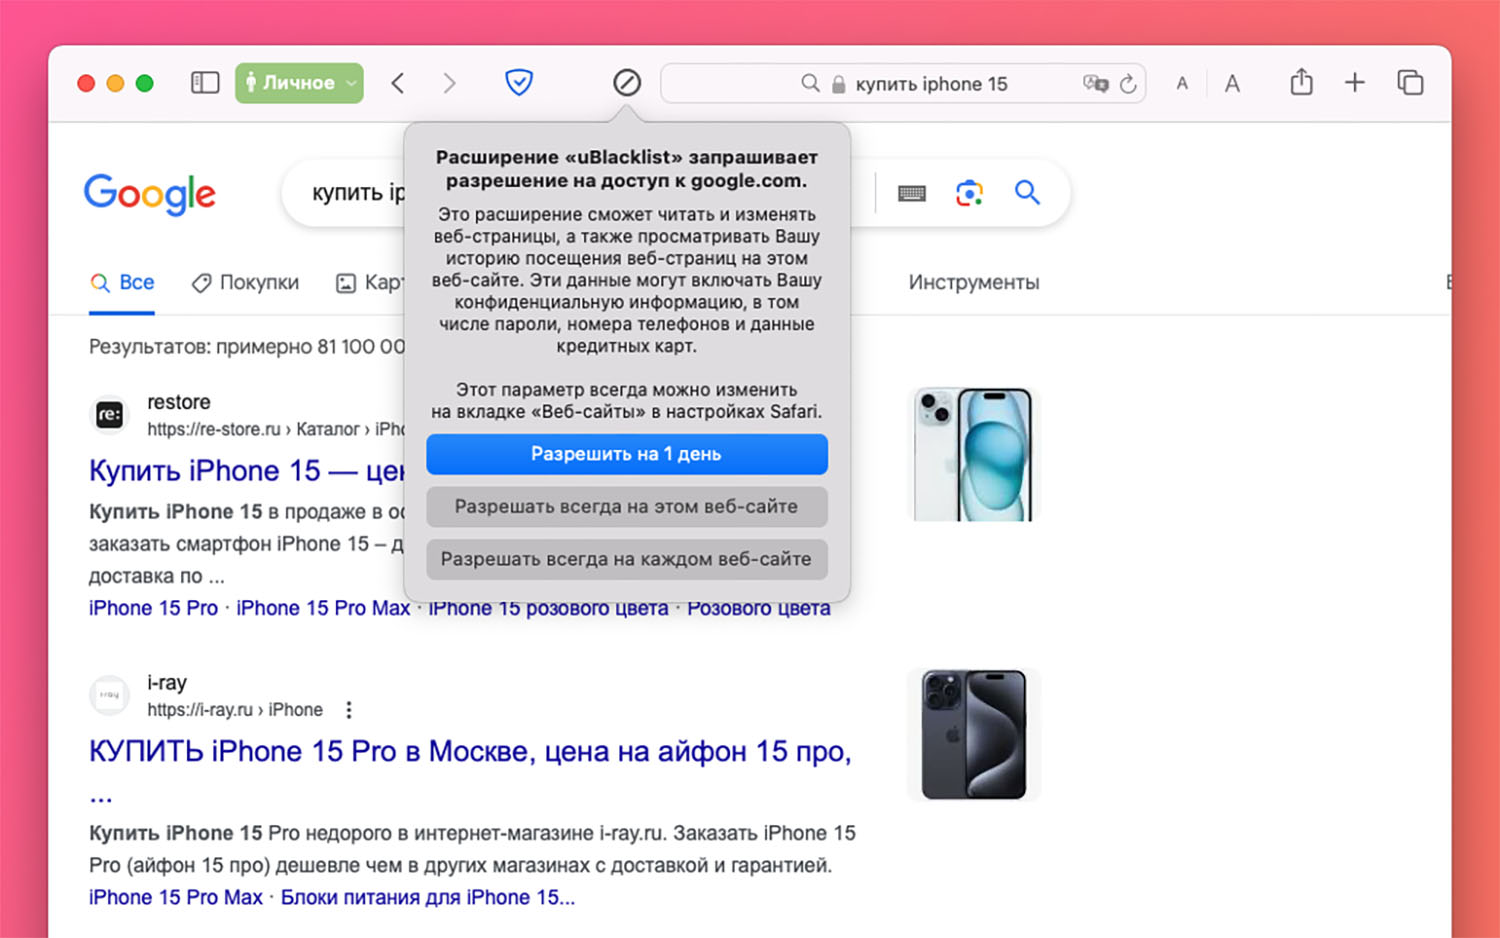Open the iPhone 15 Pro Max sitelink under i-ray

tap(176, 897)
